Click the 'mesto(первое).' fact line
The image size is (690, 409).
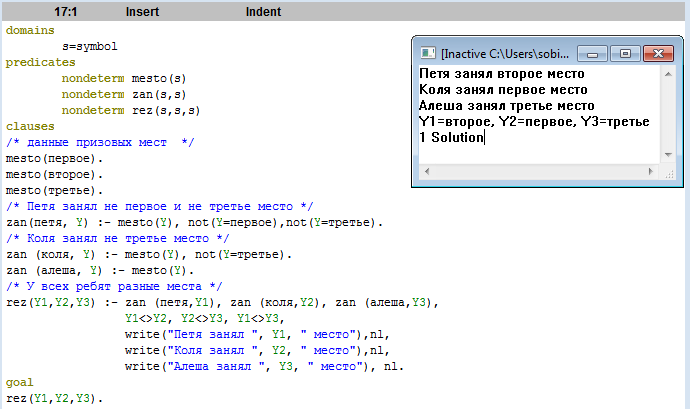pyautogui.click(x=54, y=158)
